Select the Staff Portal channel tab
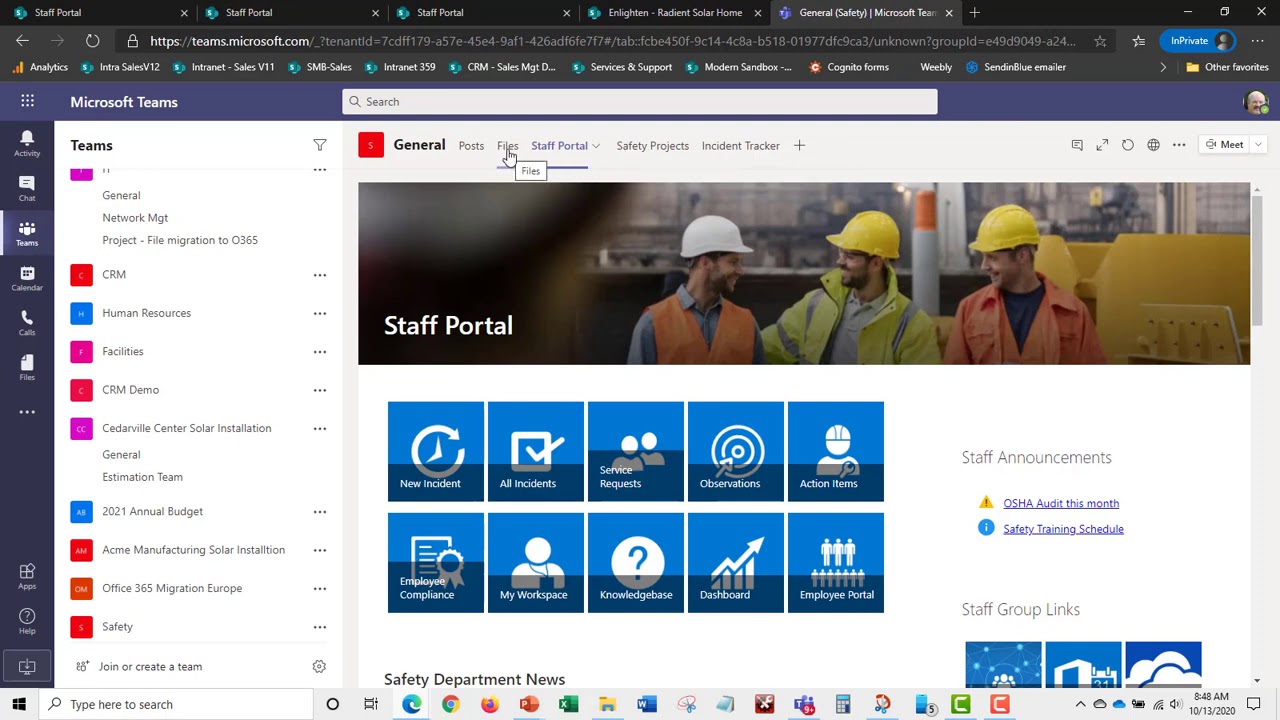Viewport: 1280px width, 720px height. coord(559,146)
